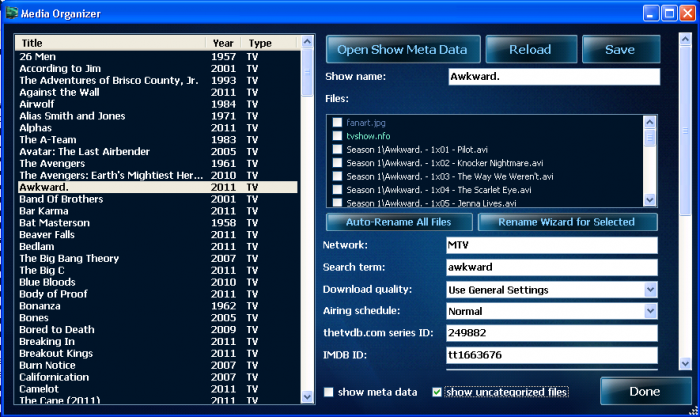This screenshot has height=417, width=700.
Task: Sort the list by Title column
Action: pyautogui.click(x=110, y=43)
